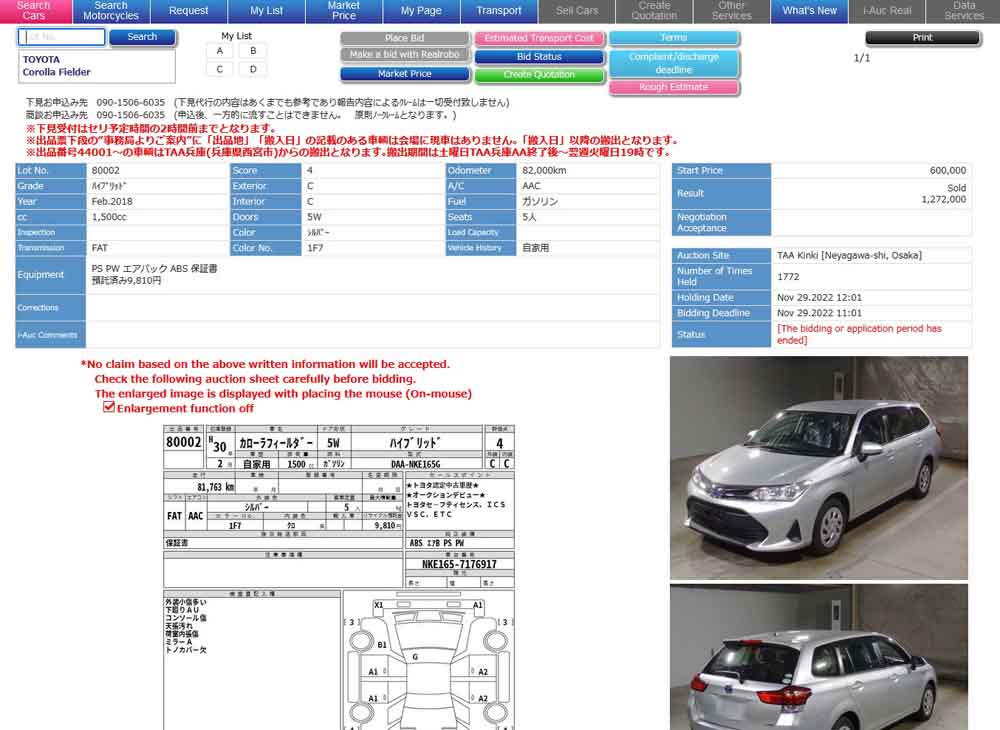Click number of times held 1772
The width and height of the screenshot is (1000, 730).
click(x=788, y=277)
